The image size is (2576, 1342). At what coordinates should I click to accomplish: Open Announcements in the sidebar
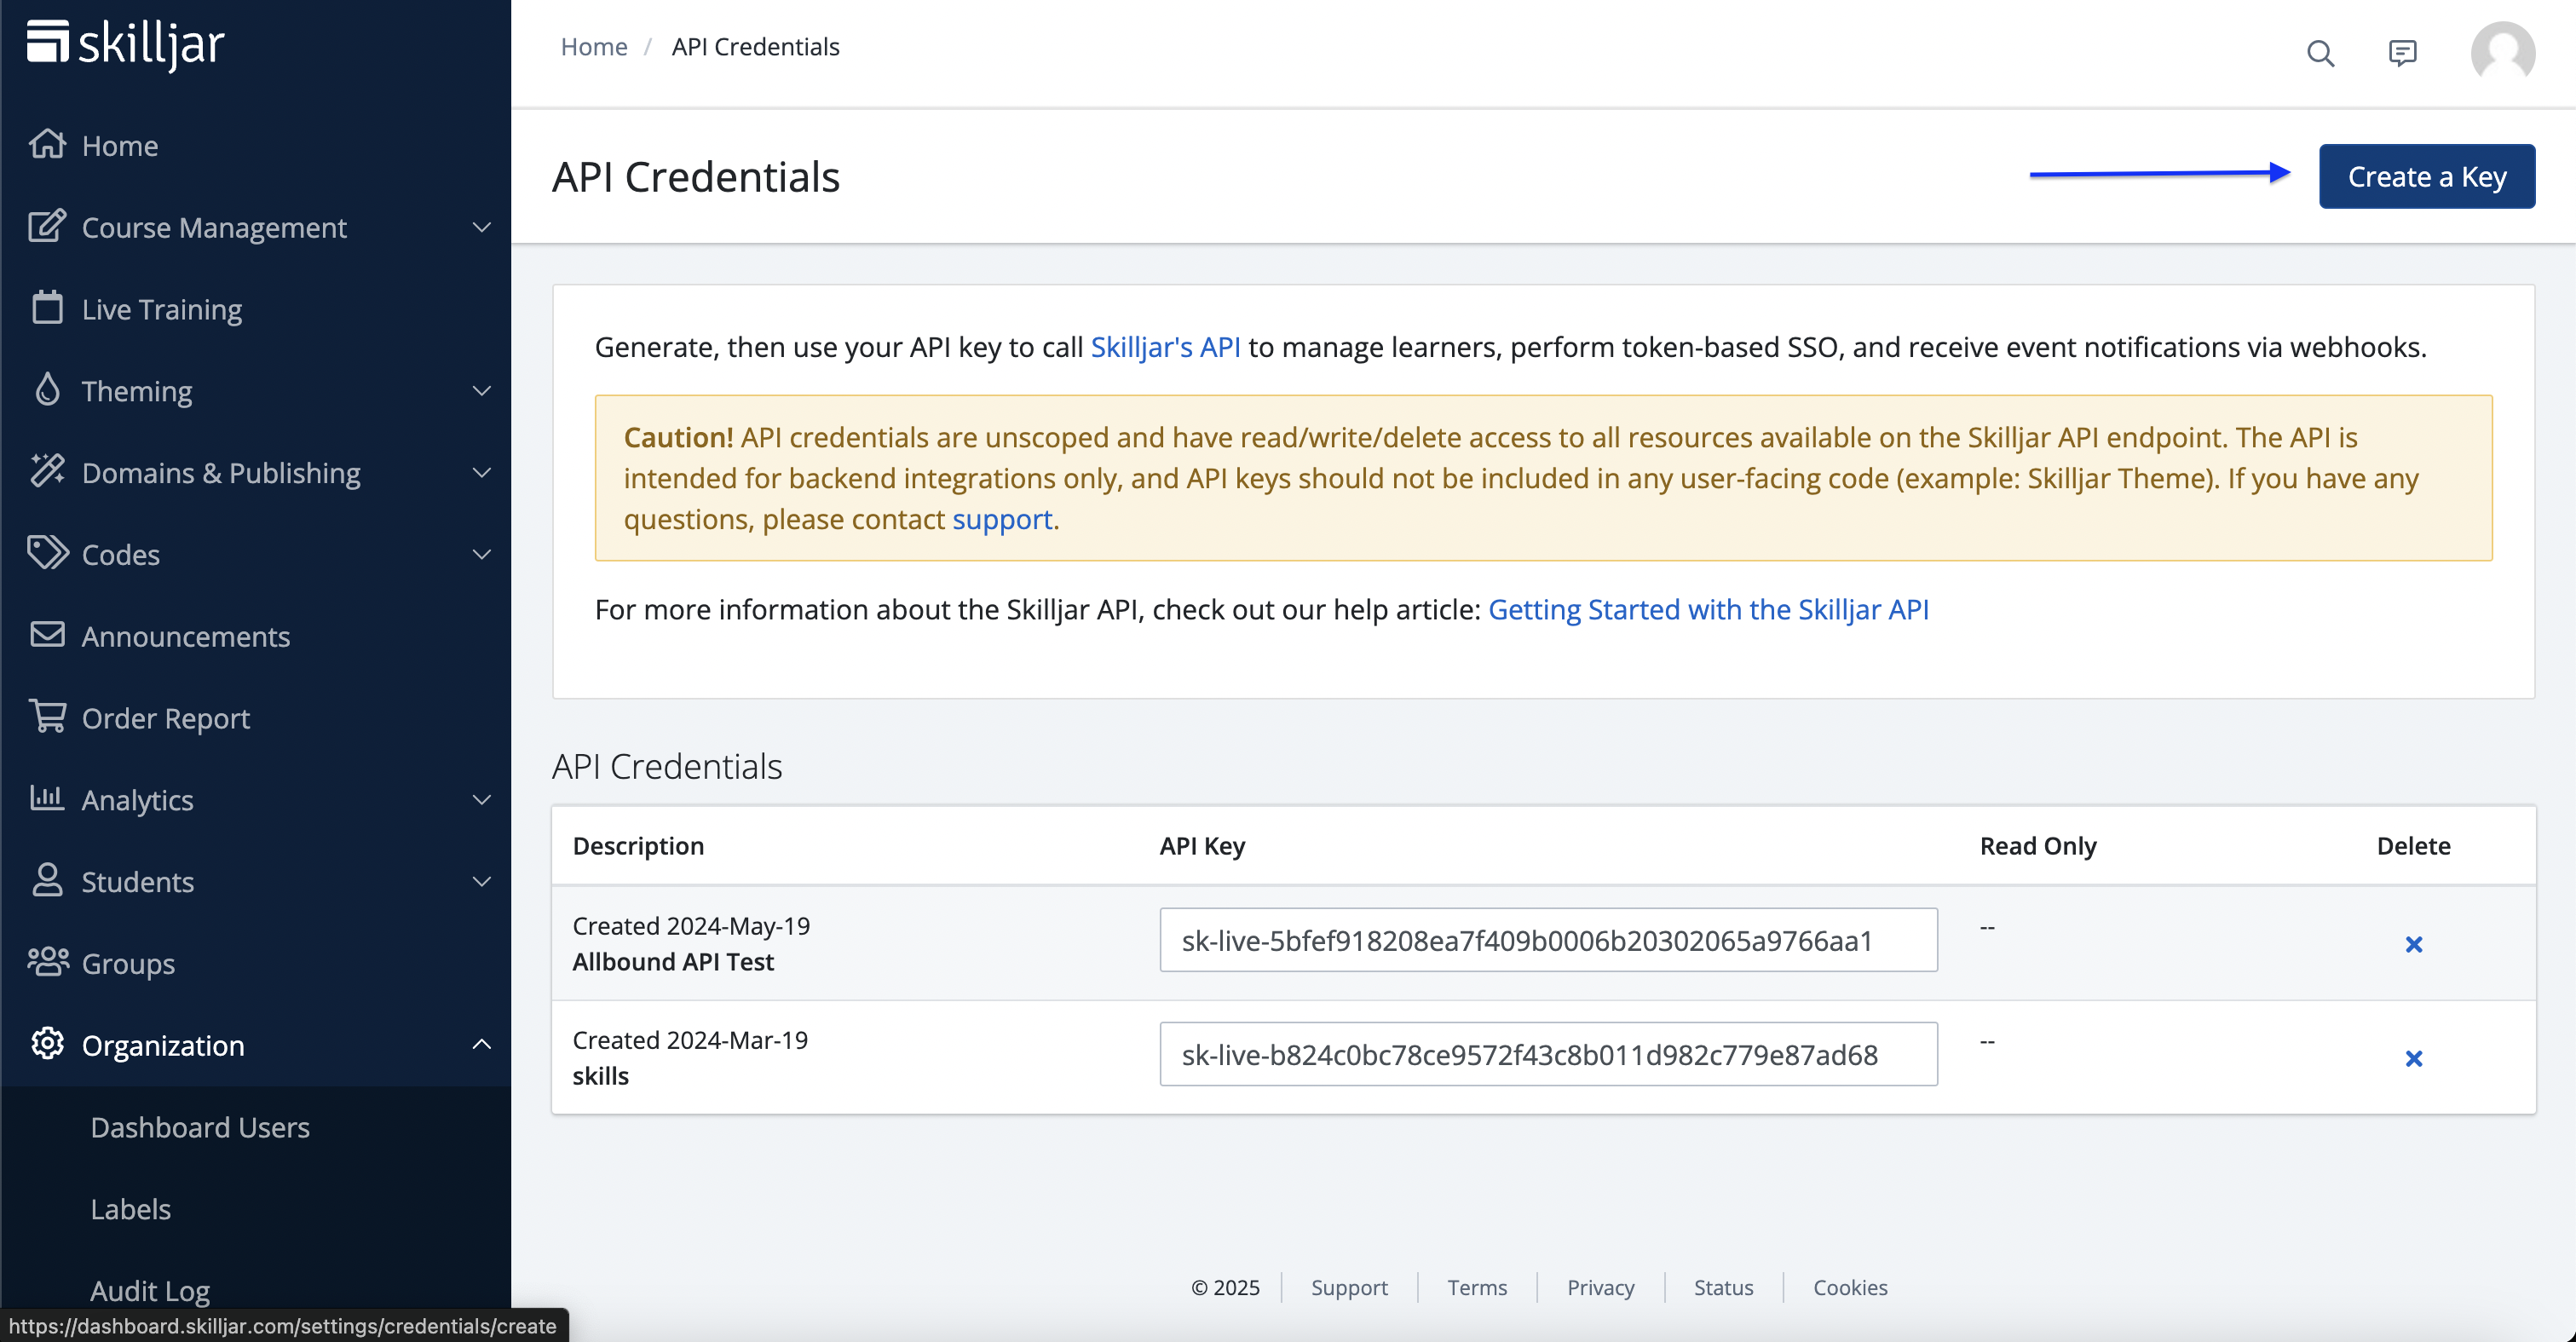(x=186, y=636)
